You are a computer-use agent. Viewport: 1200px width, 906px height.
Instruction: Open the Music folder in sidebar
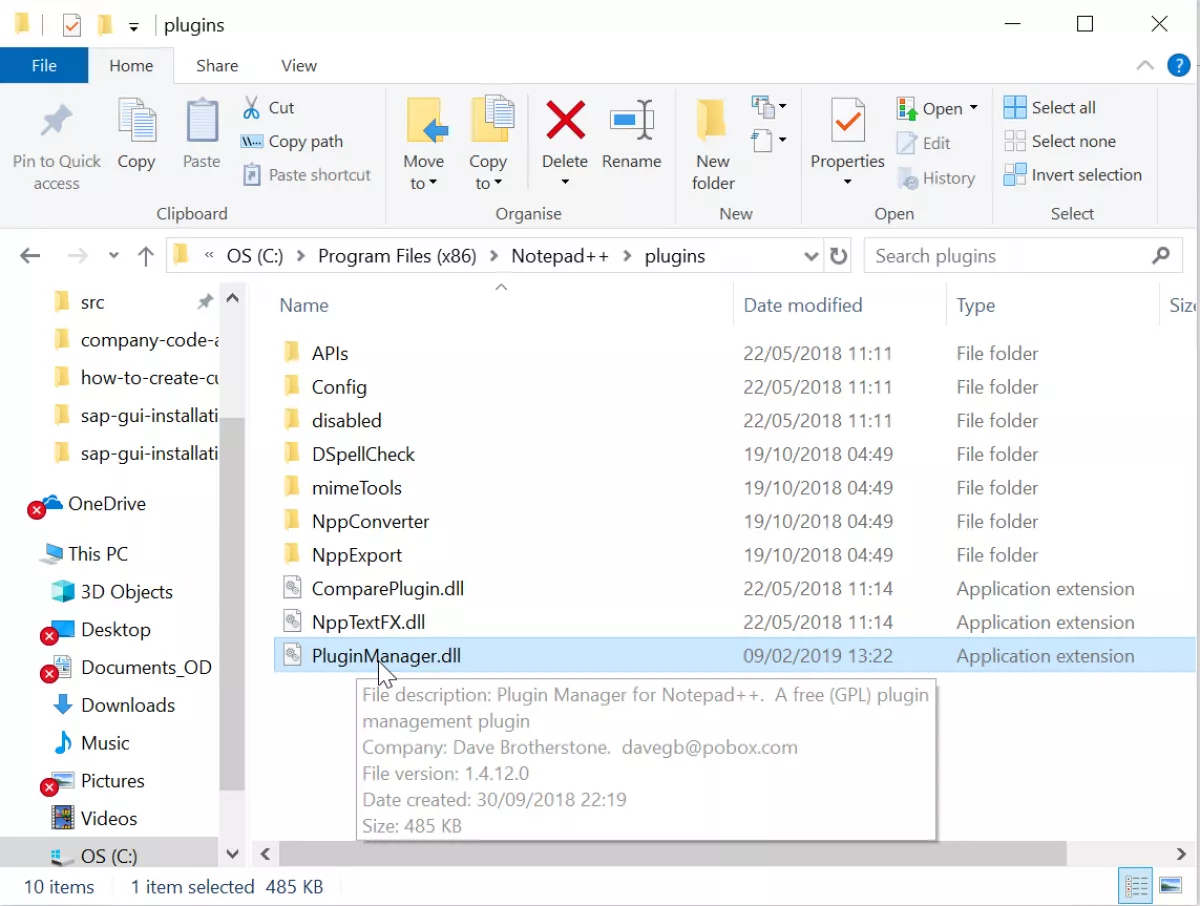105,743
